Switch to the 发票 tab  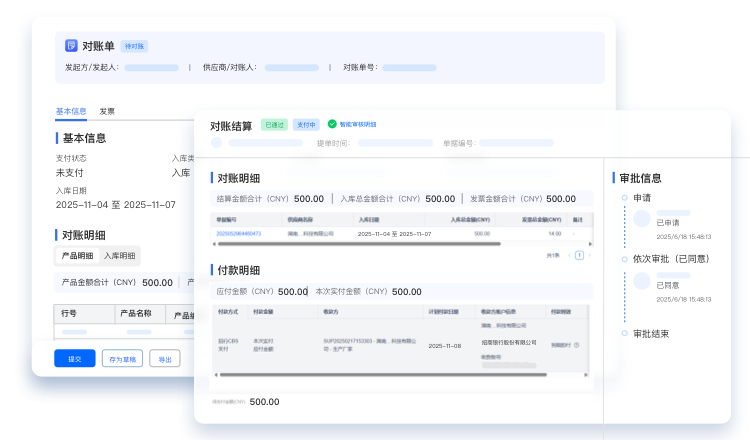107,111
